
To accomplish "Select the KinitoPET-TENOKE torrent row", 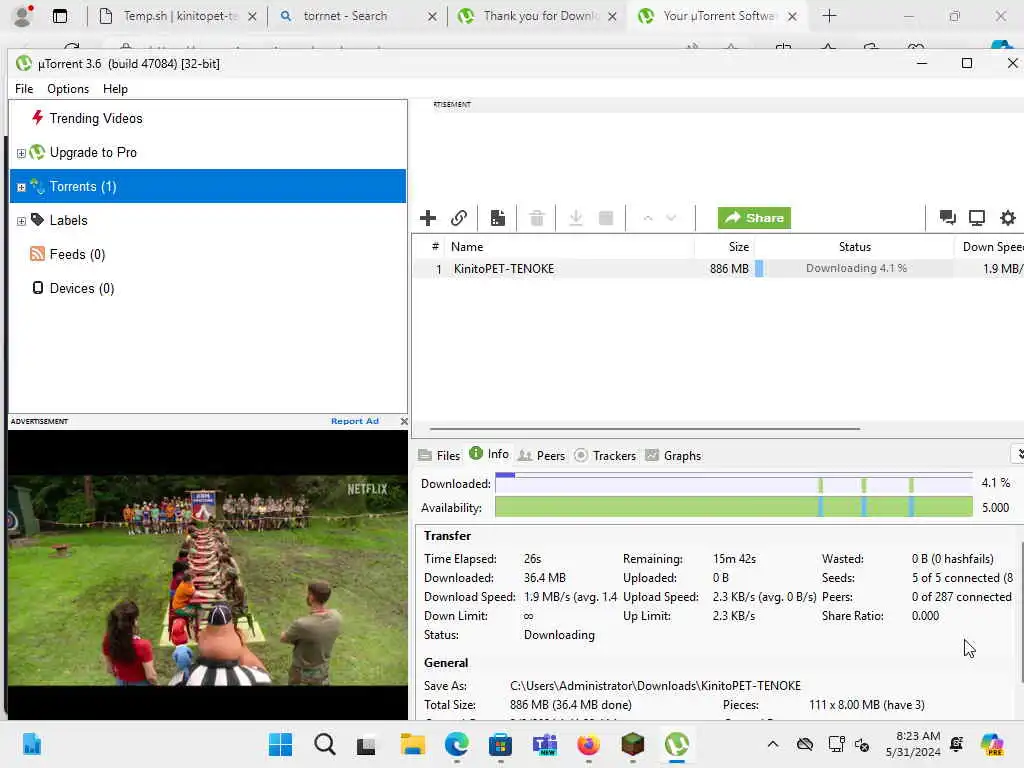I will pyautogui.click(x=718, y=268).
